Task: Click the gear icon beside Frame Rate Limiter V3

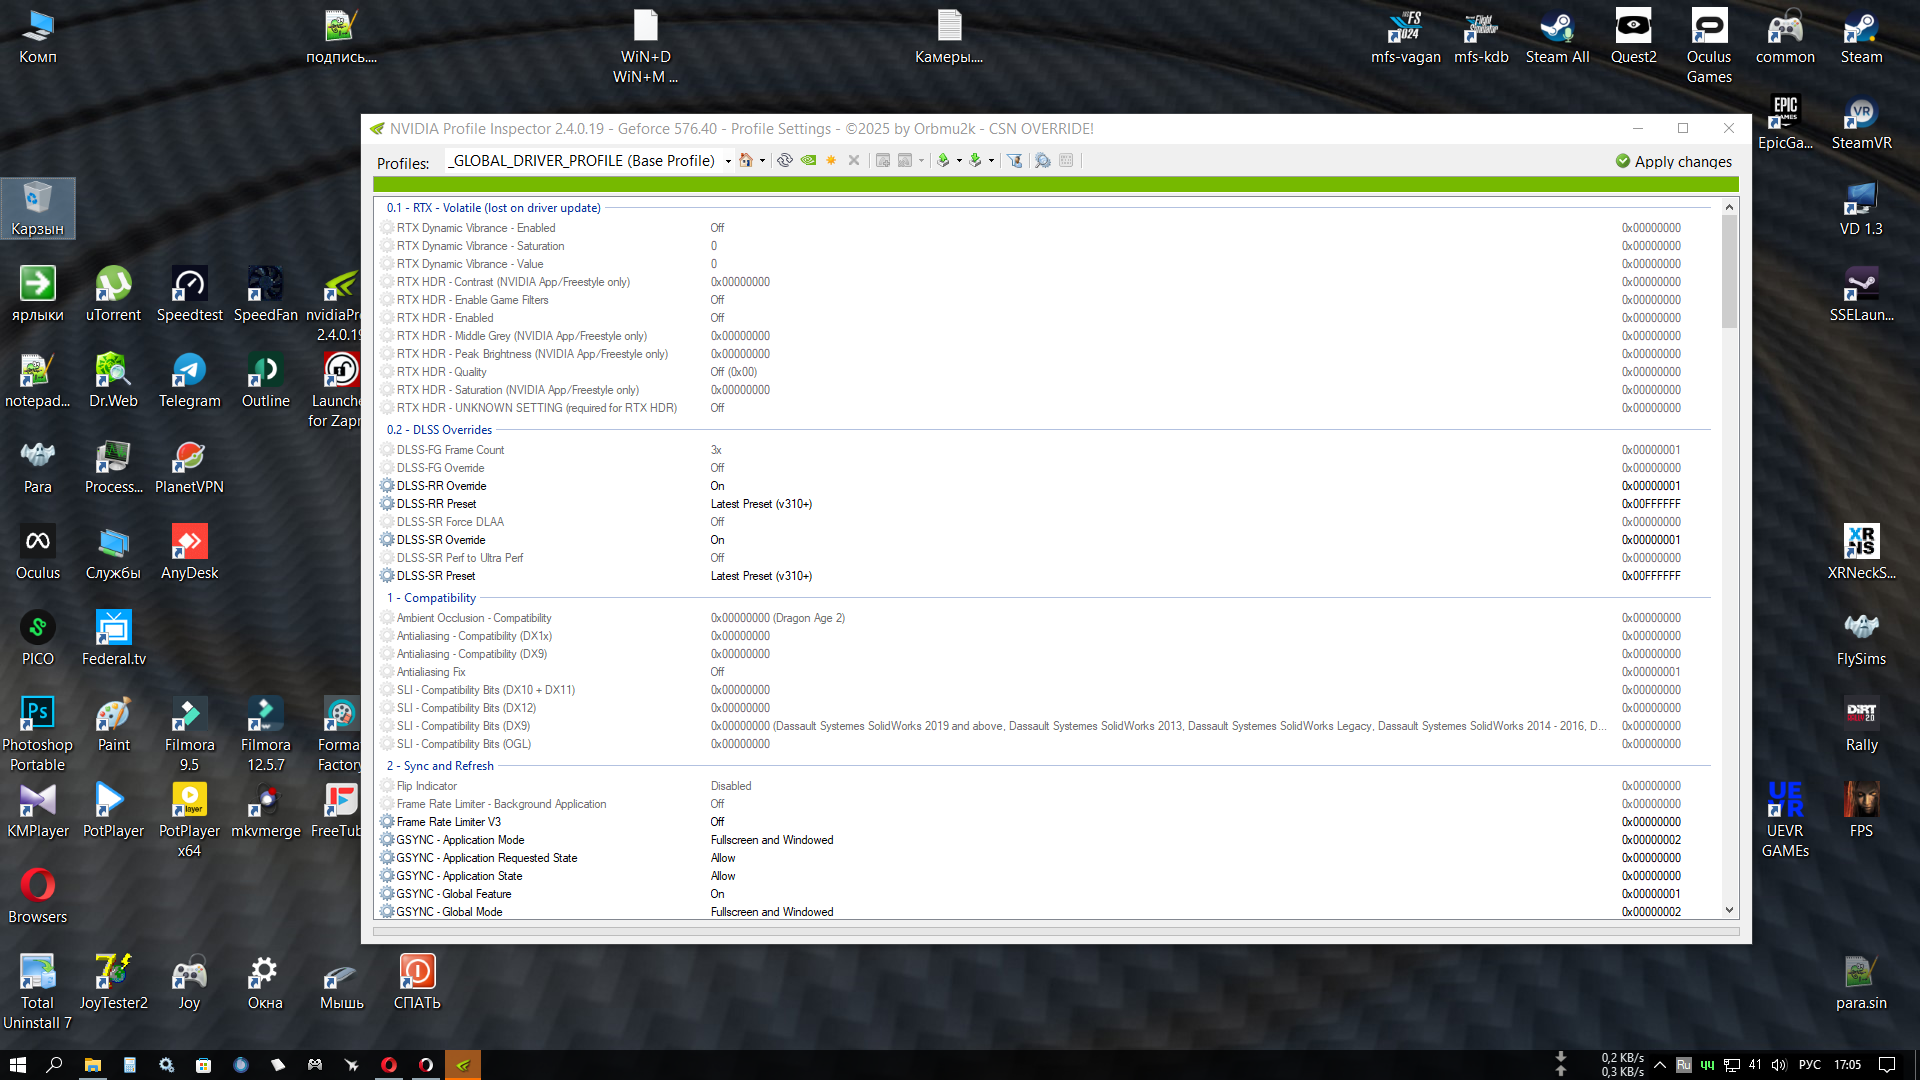Action: 387,822
